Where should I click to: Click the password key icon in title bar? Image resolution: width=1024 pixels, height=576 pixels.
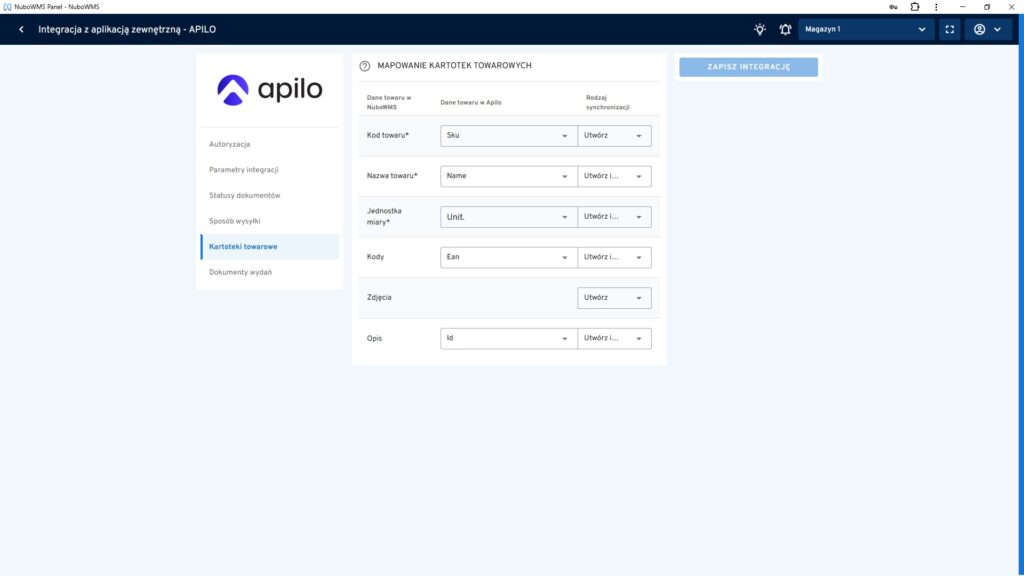892,6
